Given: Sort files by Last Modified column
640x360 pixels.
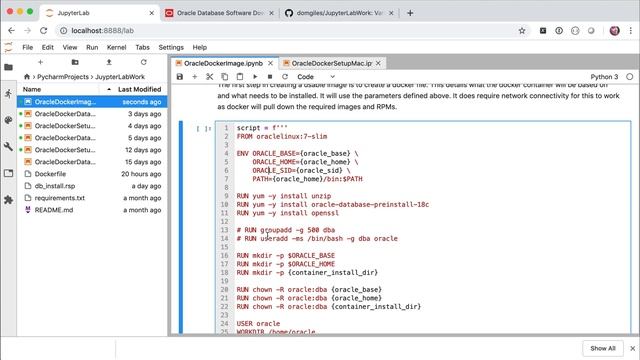Looking at the screenshot, I should coord(139,89).
